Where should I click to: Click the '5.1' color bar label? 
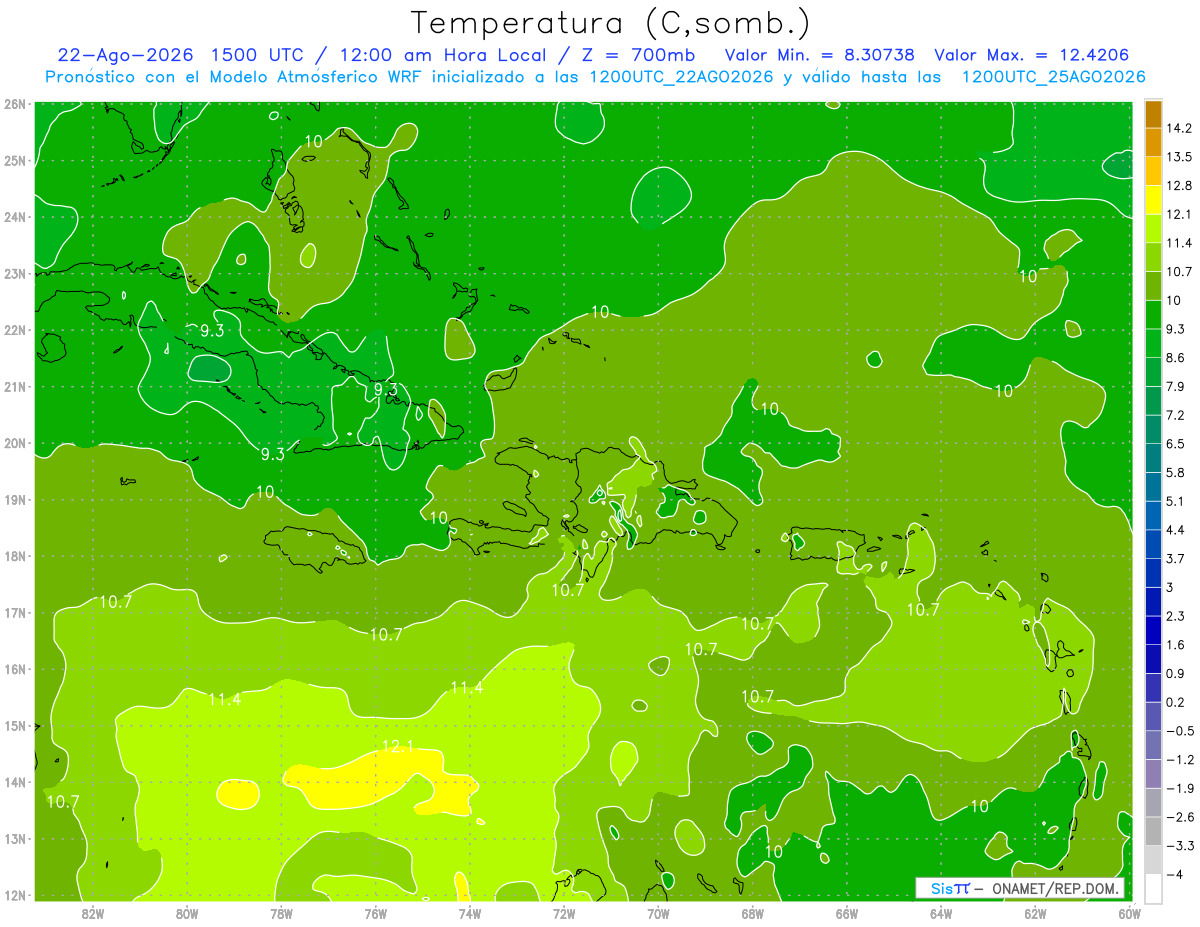click(1176, 500)
